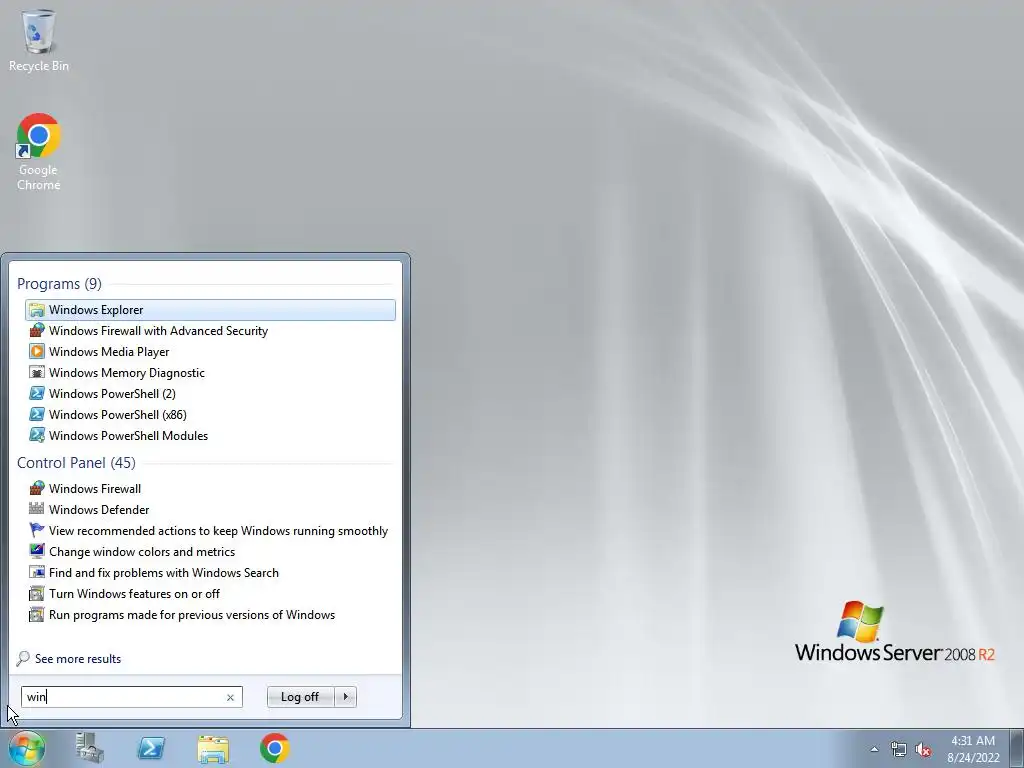Open Windows PowerShell Modules
Viewport: 1024px width, 768px height.
click(x=210, y=435)
